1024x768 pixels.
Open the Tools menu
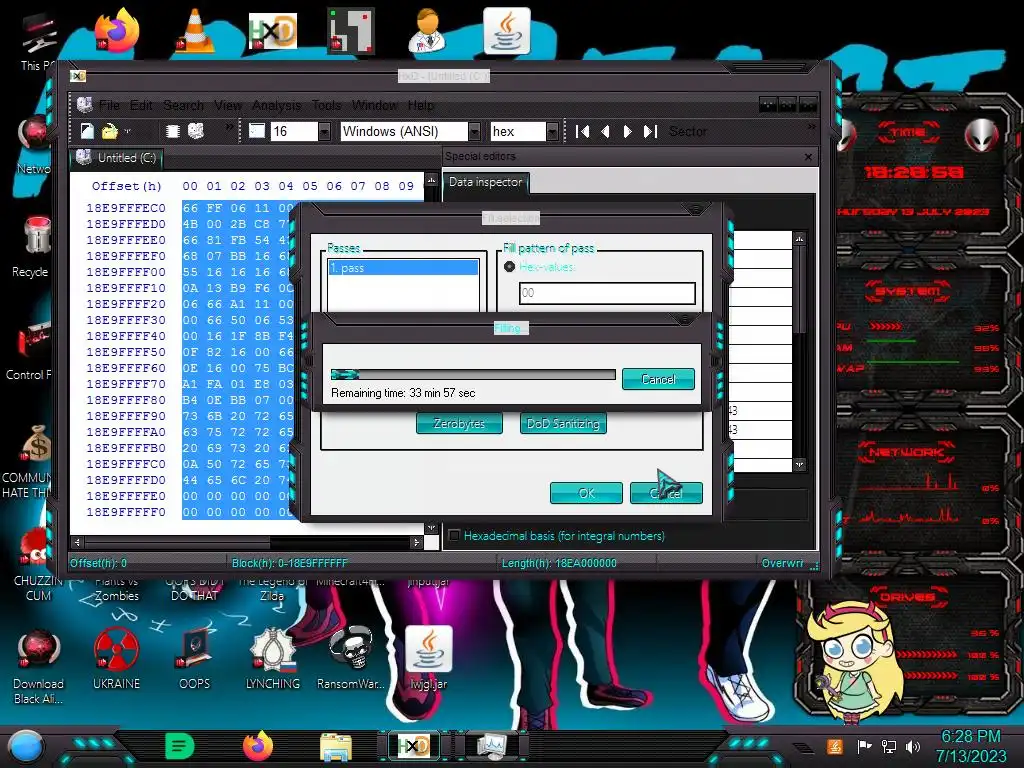pyautogui.click(x=327, y=105)
